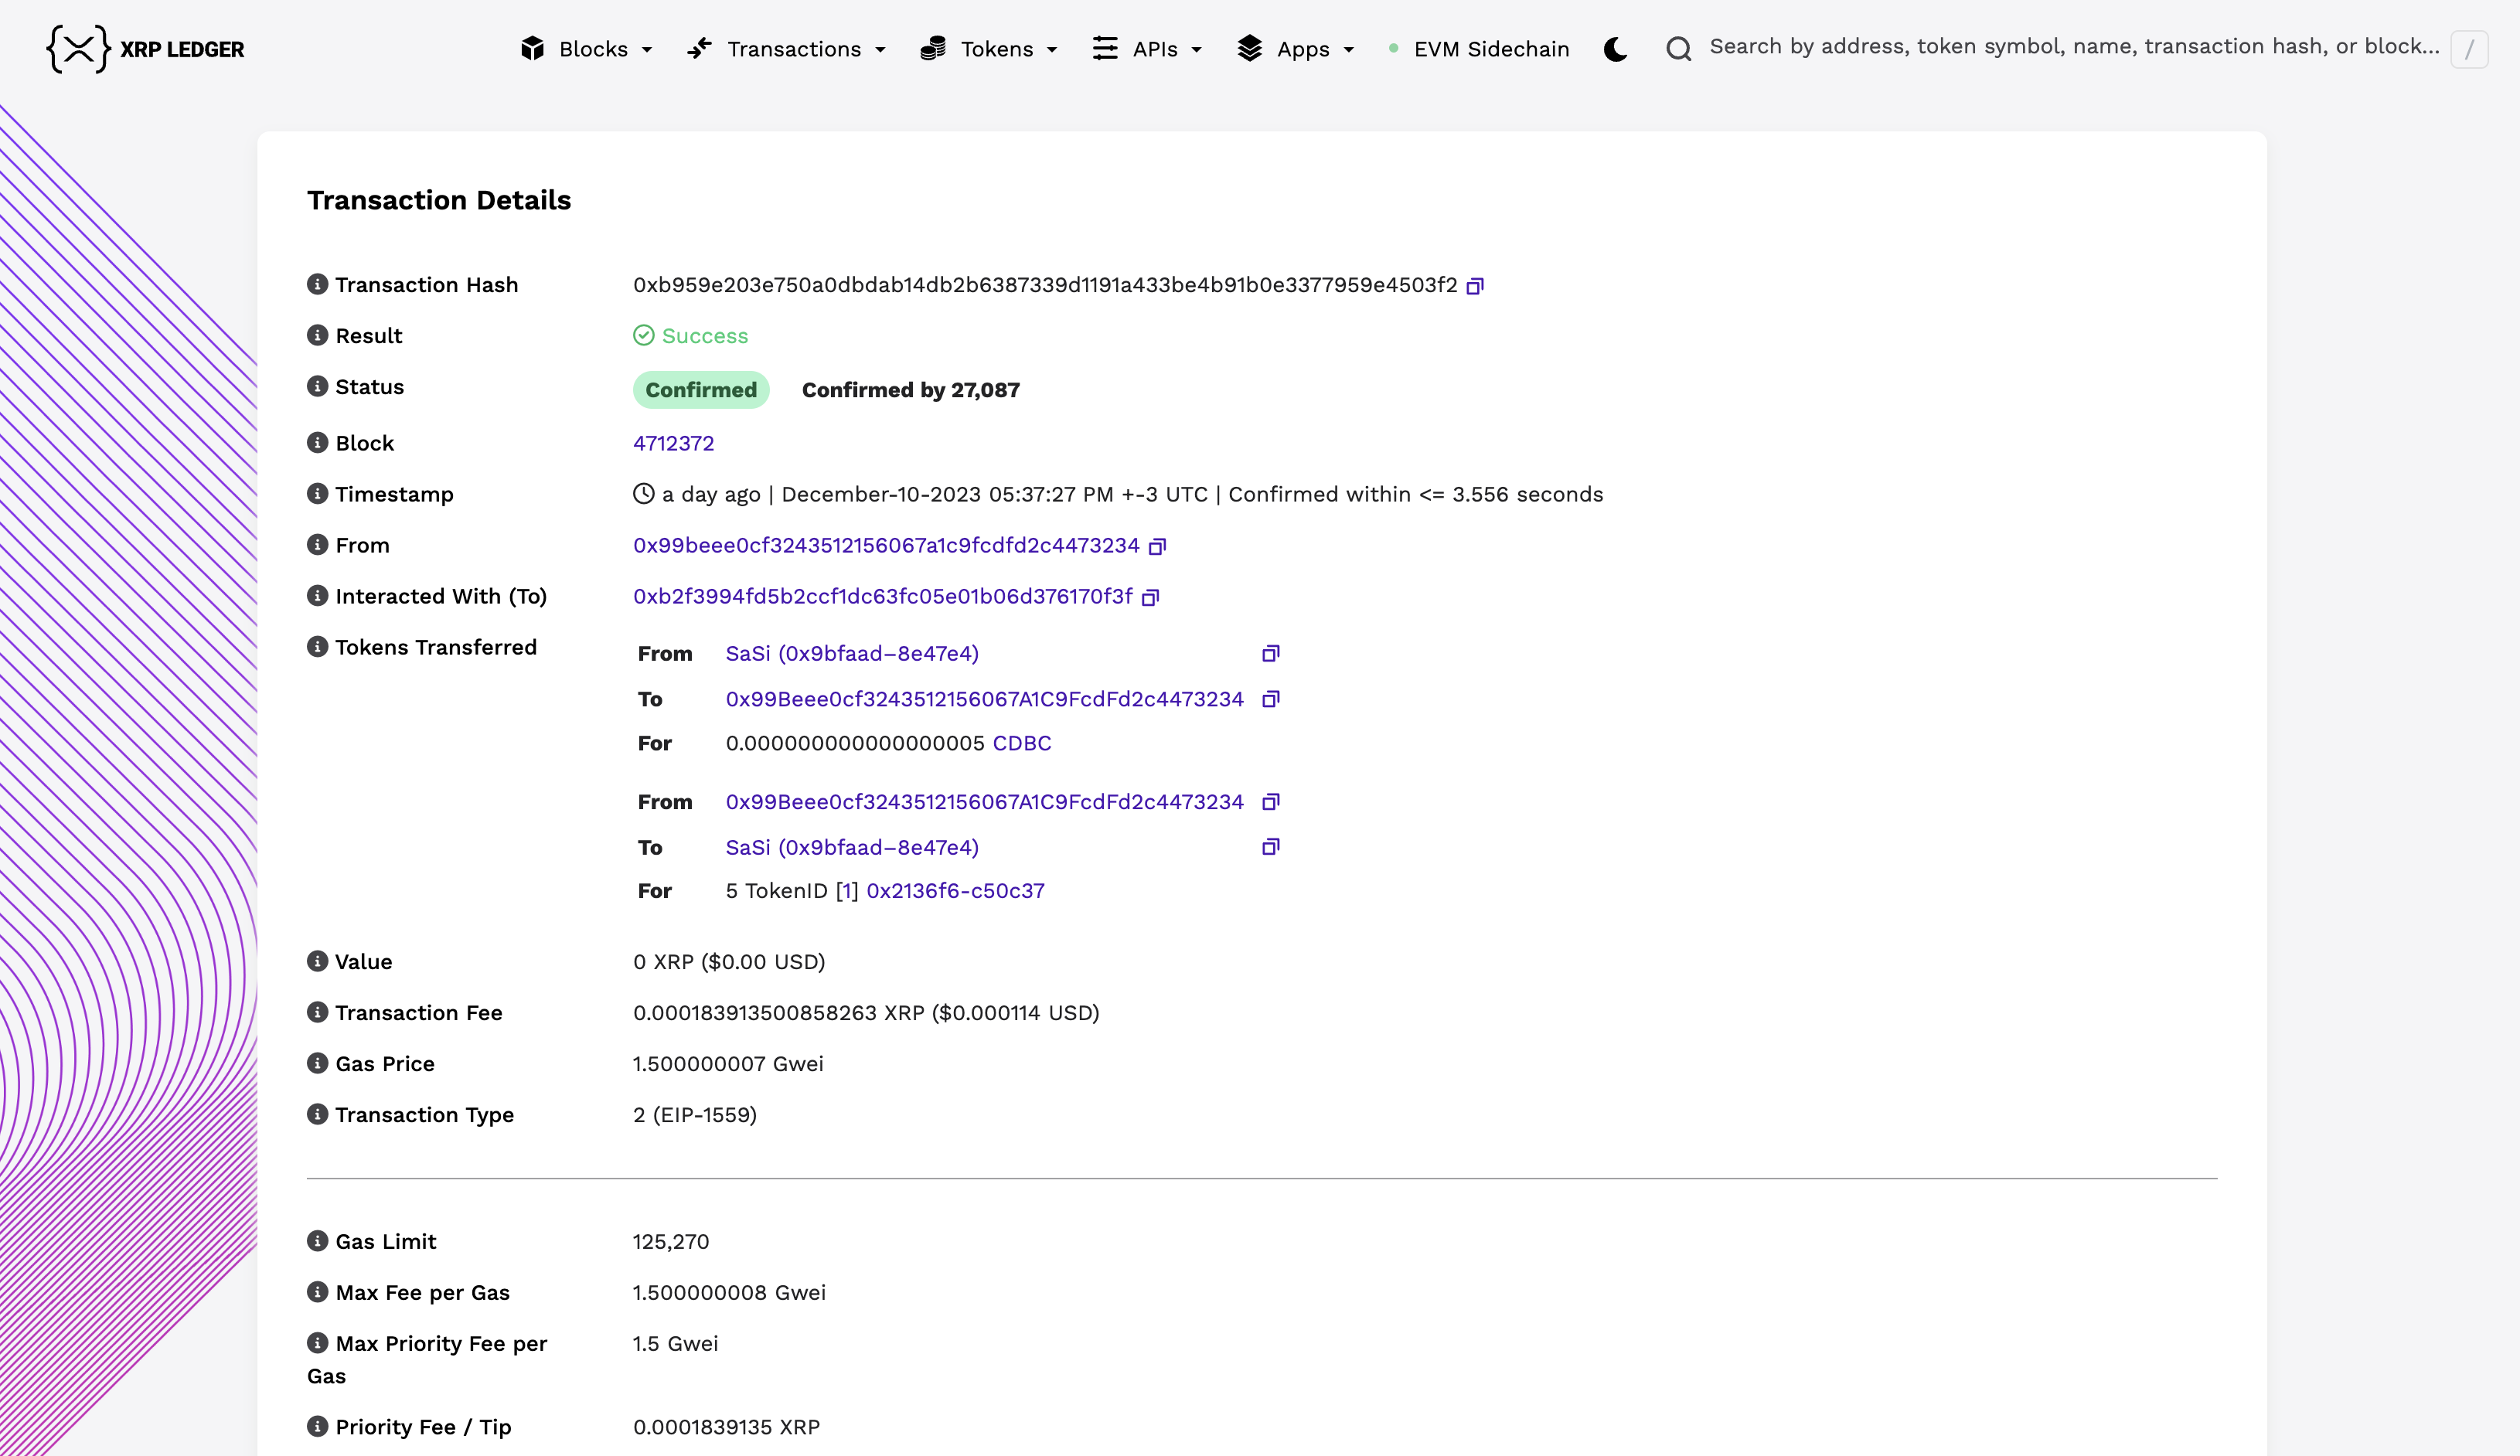Click info icon next to Timestamp

317,494
